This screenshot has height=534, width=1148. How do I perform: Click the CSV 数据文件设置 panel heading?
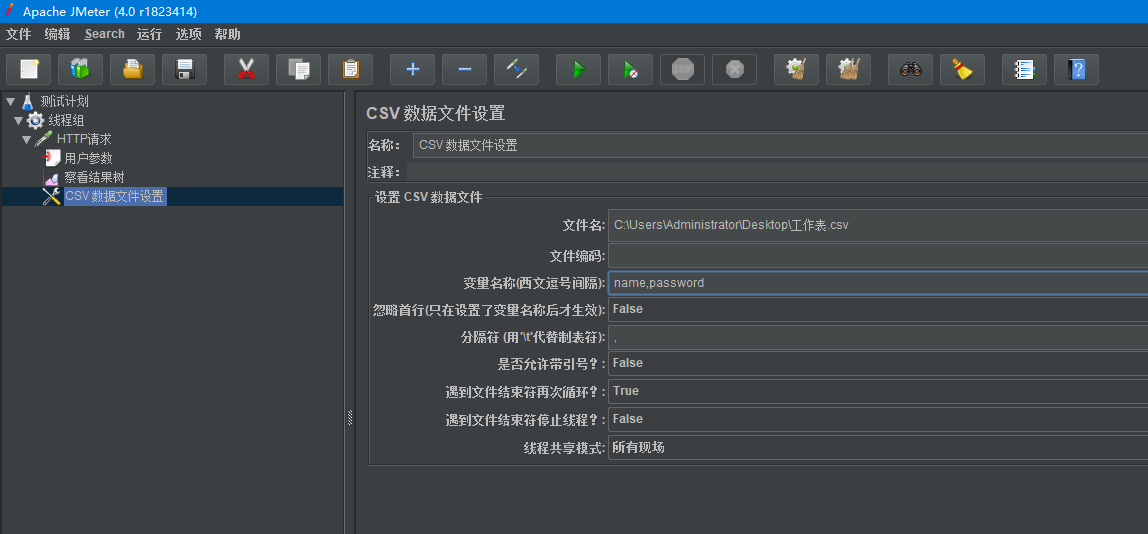coord(436,113)
